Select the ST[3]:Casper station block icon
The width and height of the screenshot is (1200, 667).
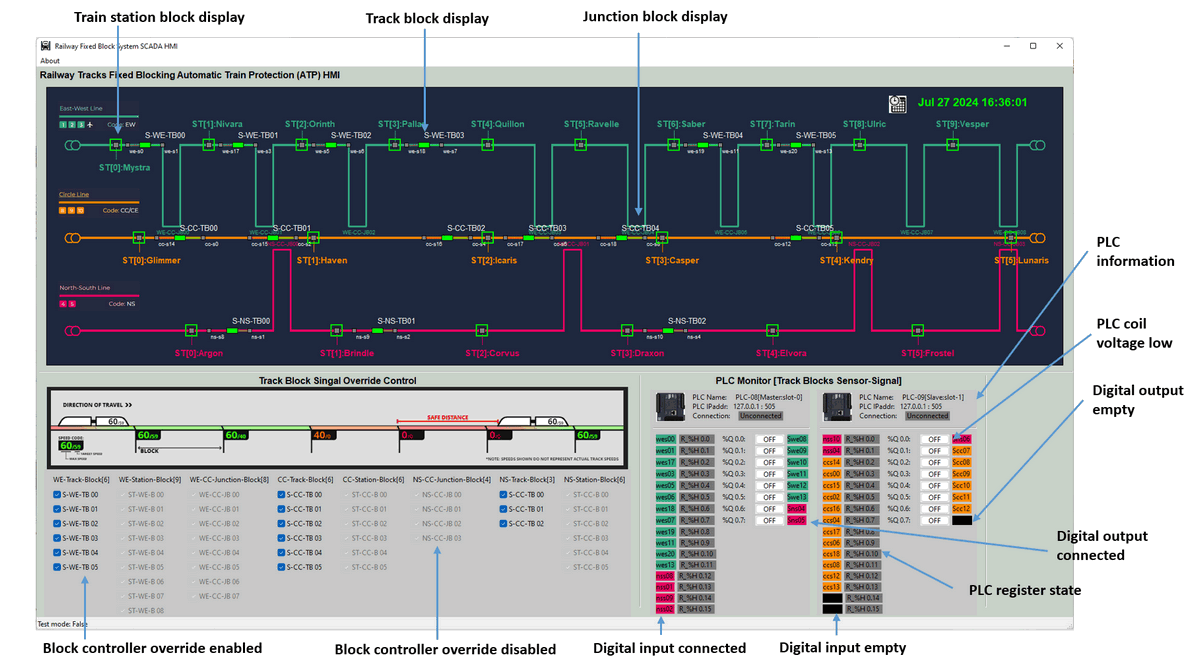pos(661,238)
